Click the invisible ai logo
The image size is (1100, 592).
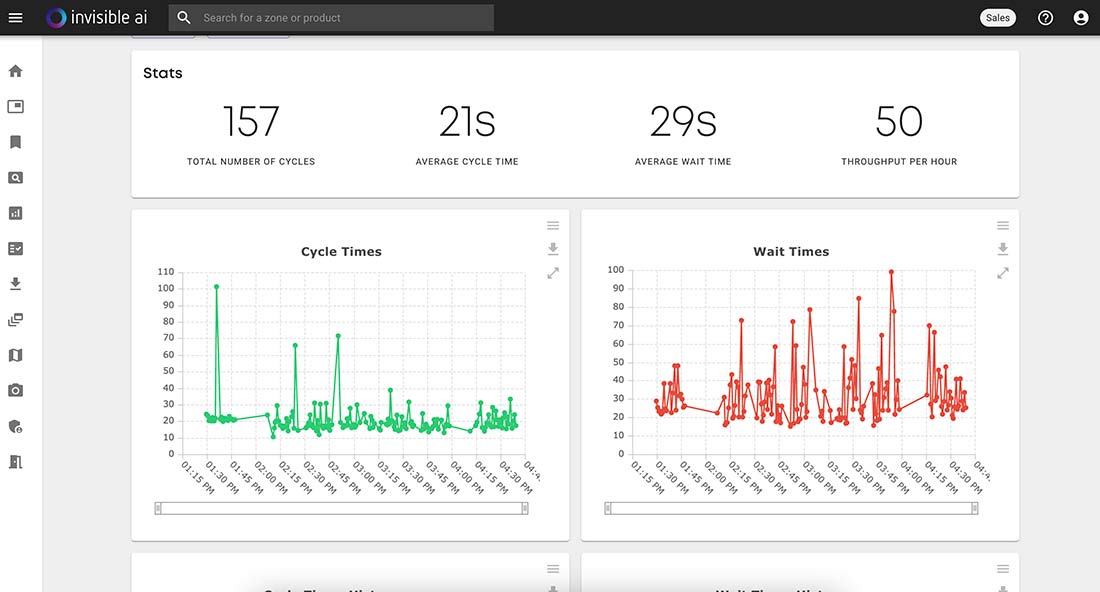click(97, 18)
